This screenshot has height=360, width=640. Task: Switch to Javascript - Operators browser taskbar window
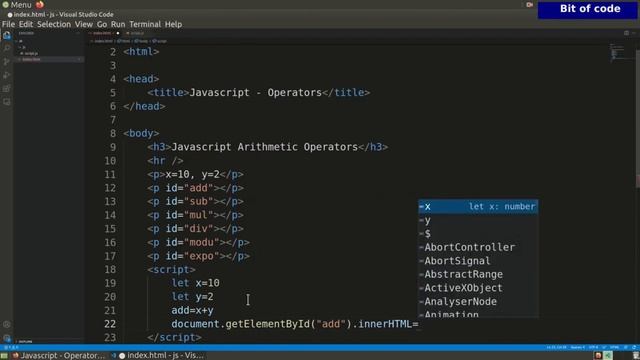point(58,356)
